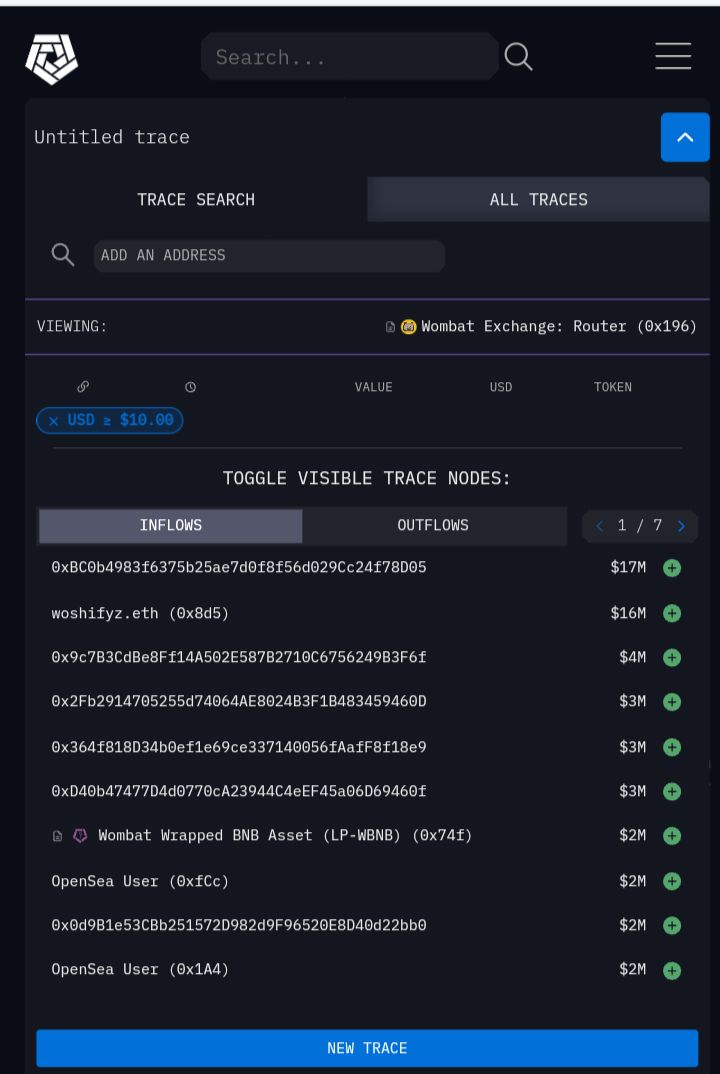Add Wombat Wrapped BNB Asset node

[x=672, y=836]
